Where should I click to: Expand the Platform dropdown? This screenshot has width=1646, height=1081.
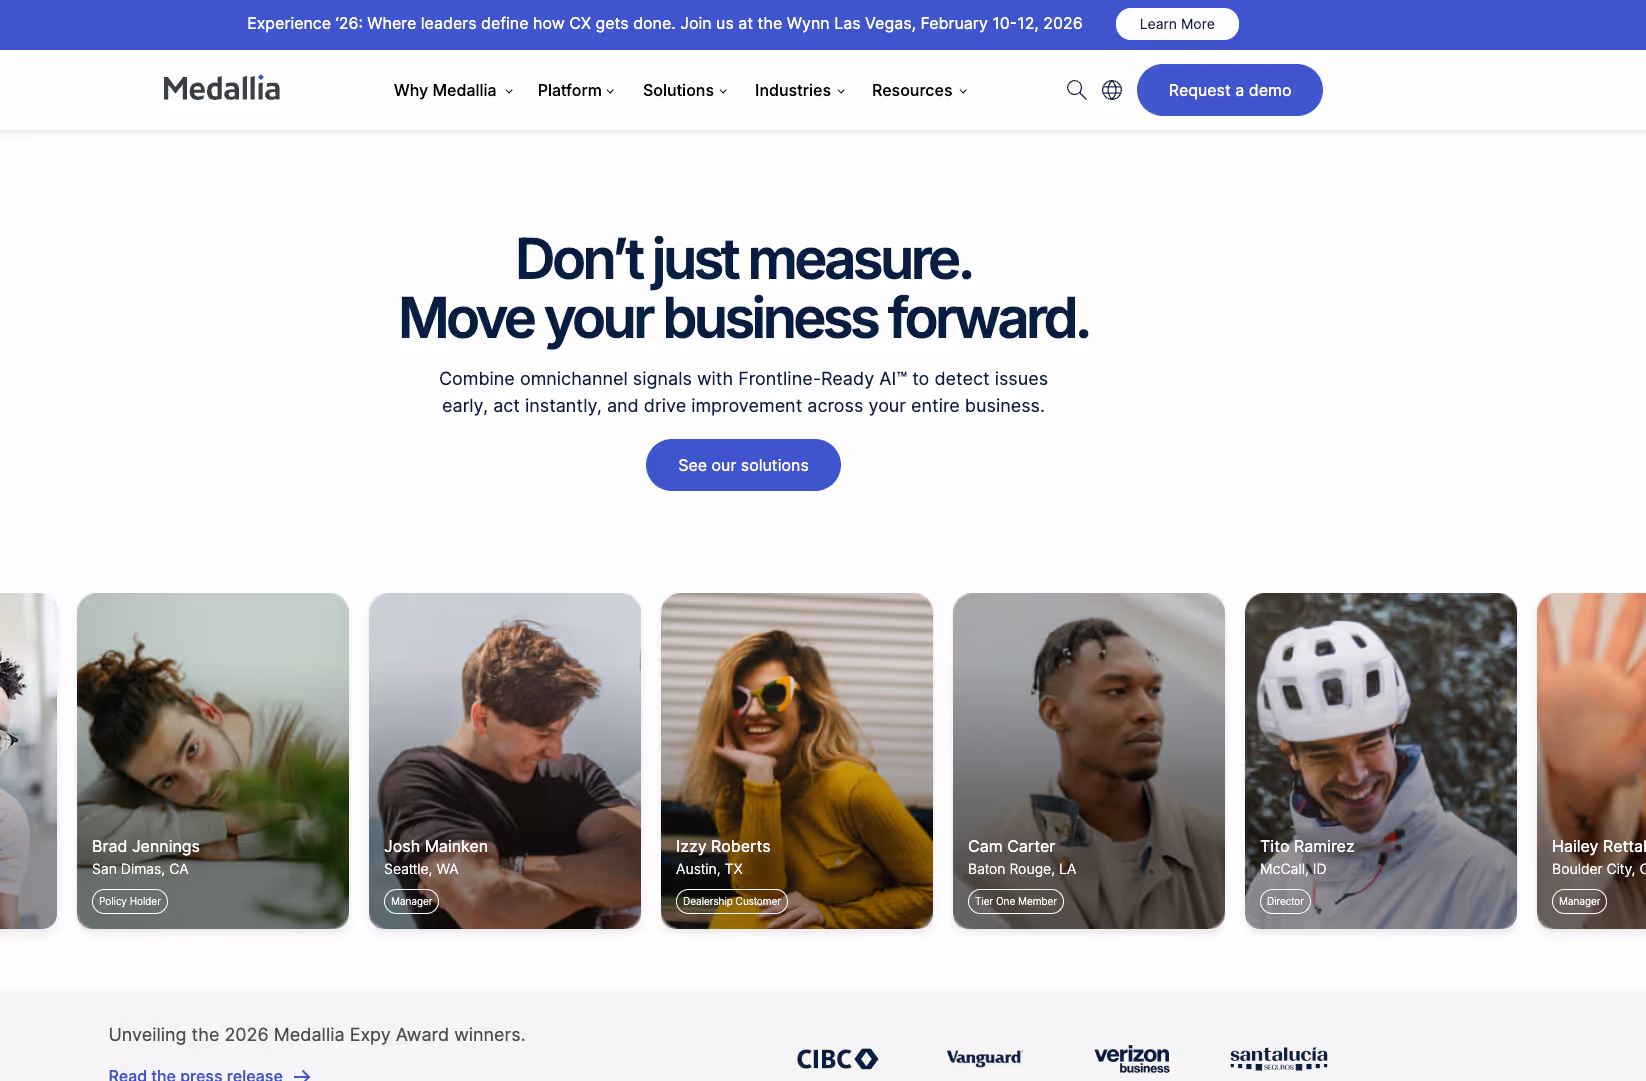[576, 90]
